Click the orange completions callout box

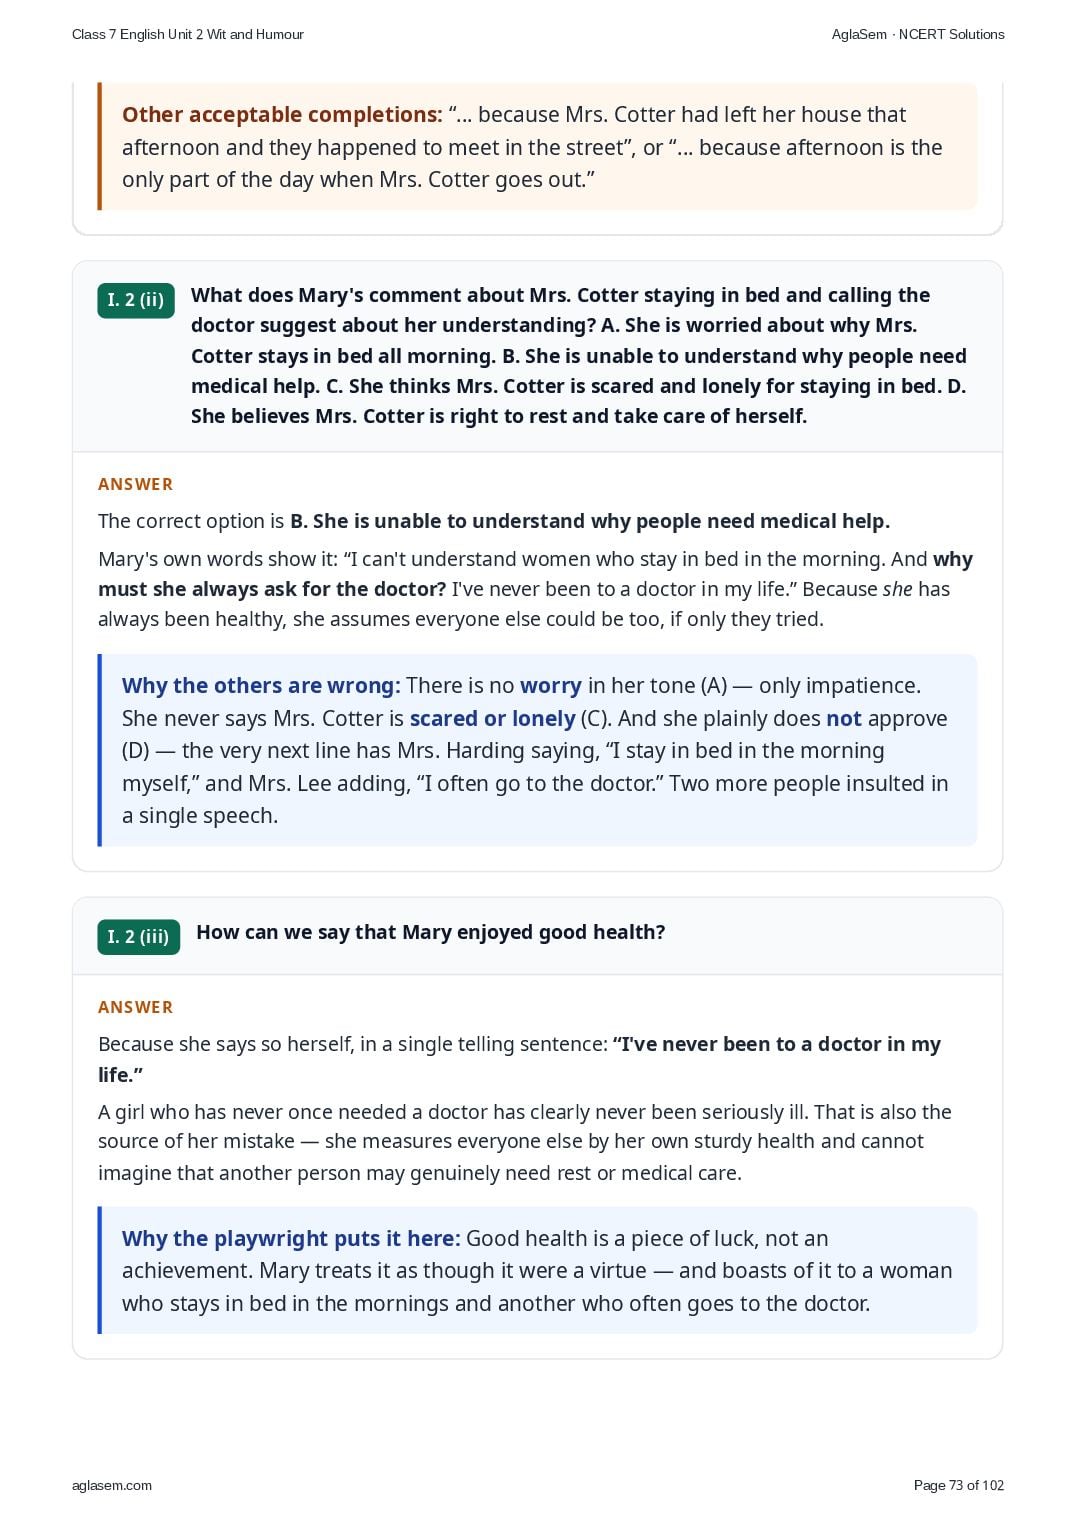[x=537, y=147]
